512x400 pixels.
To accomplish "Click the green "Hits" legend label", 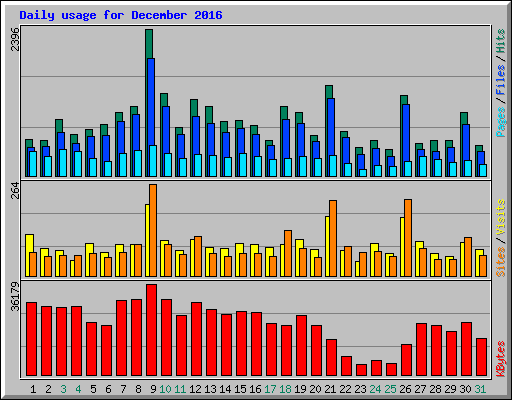I will (x=501, y=41).
